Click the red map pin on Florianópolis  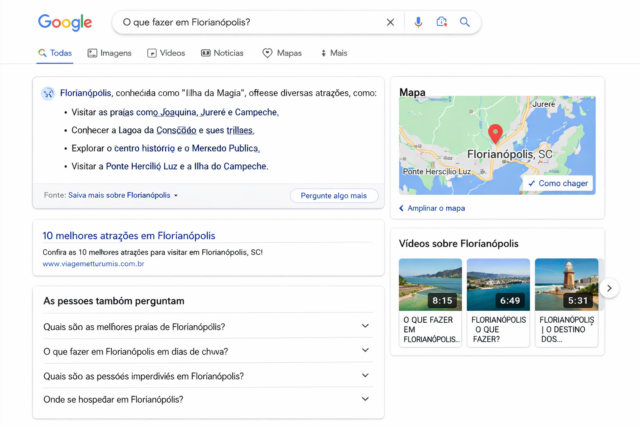494,134
